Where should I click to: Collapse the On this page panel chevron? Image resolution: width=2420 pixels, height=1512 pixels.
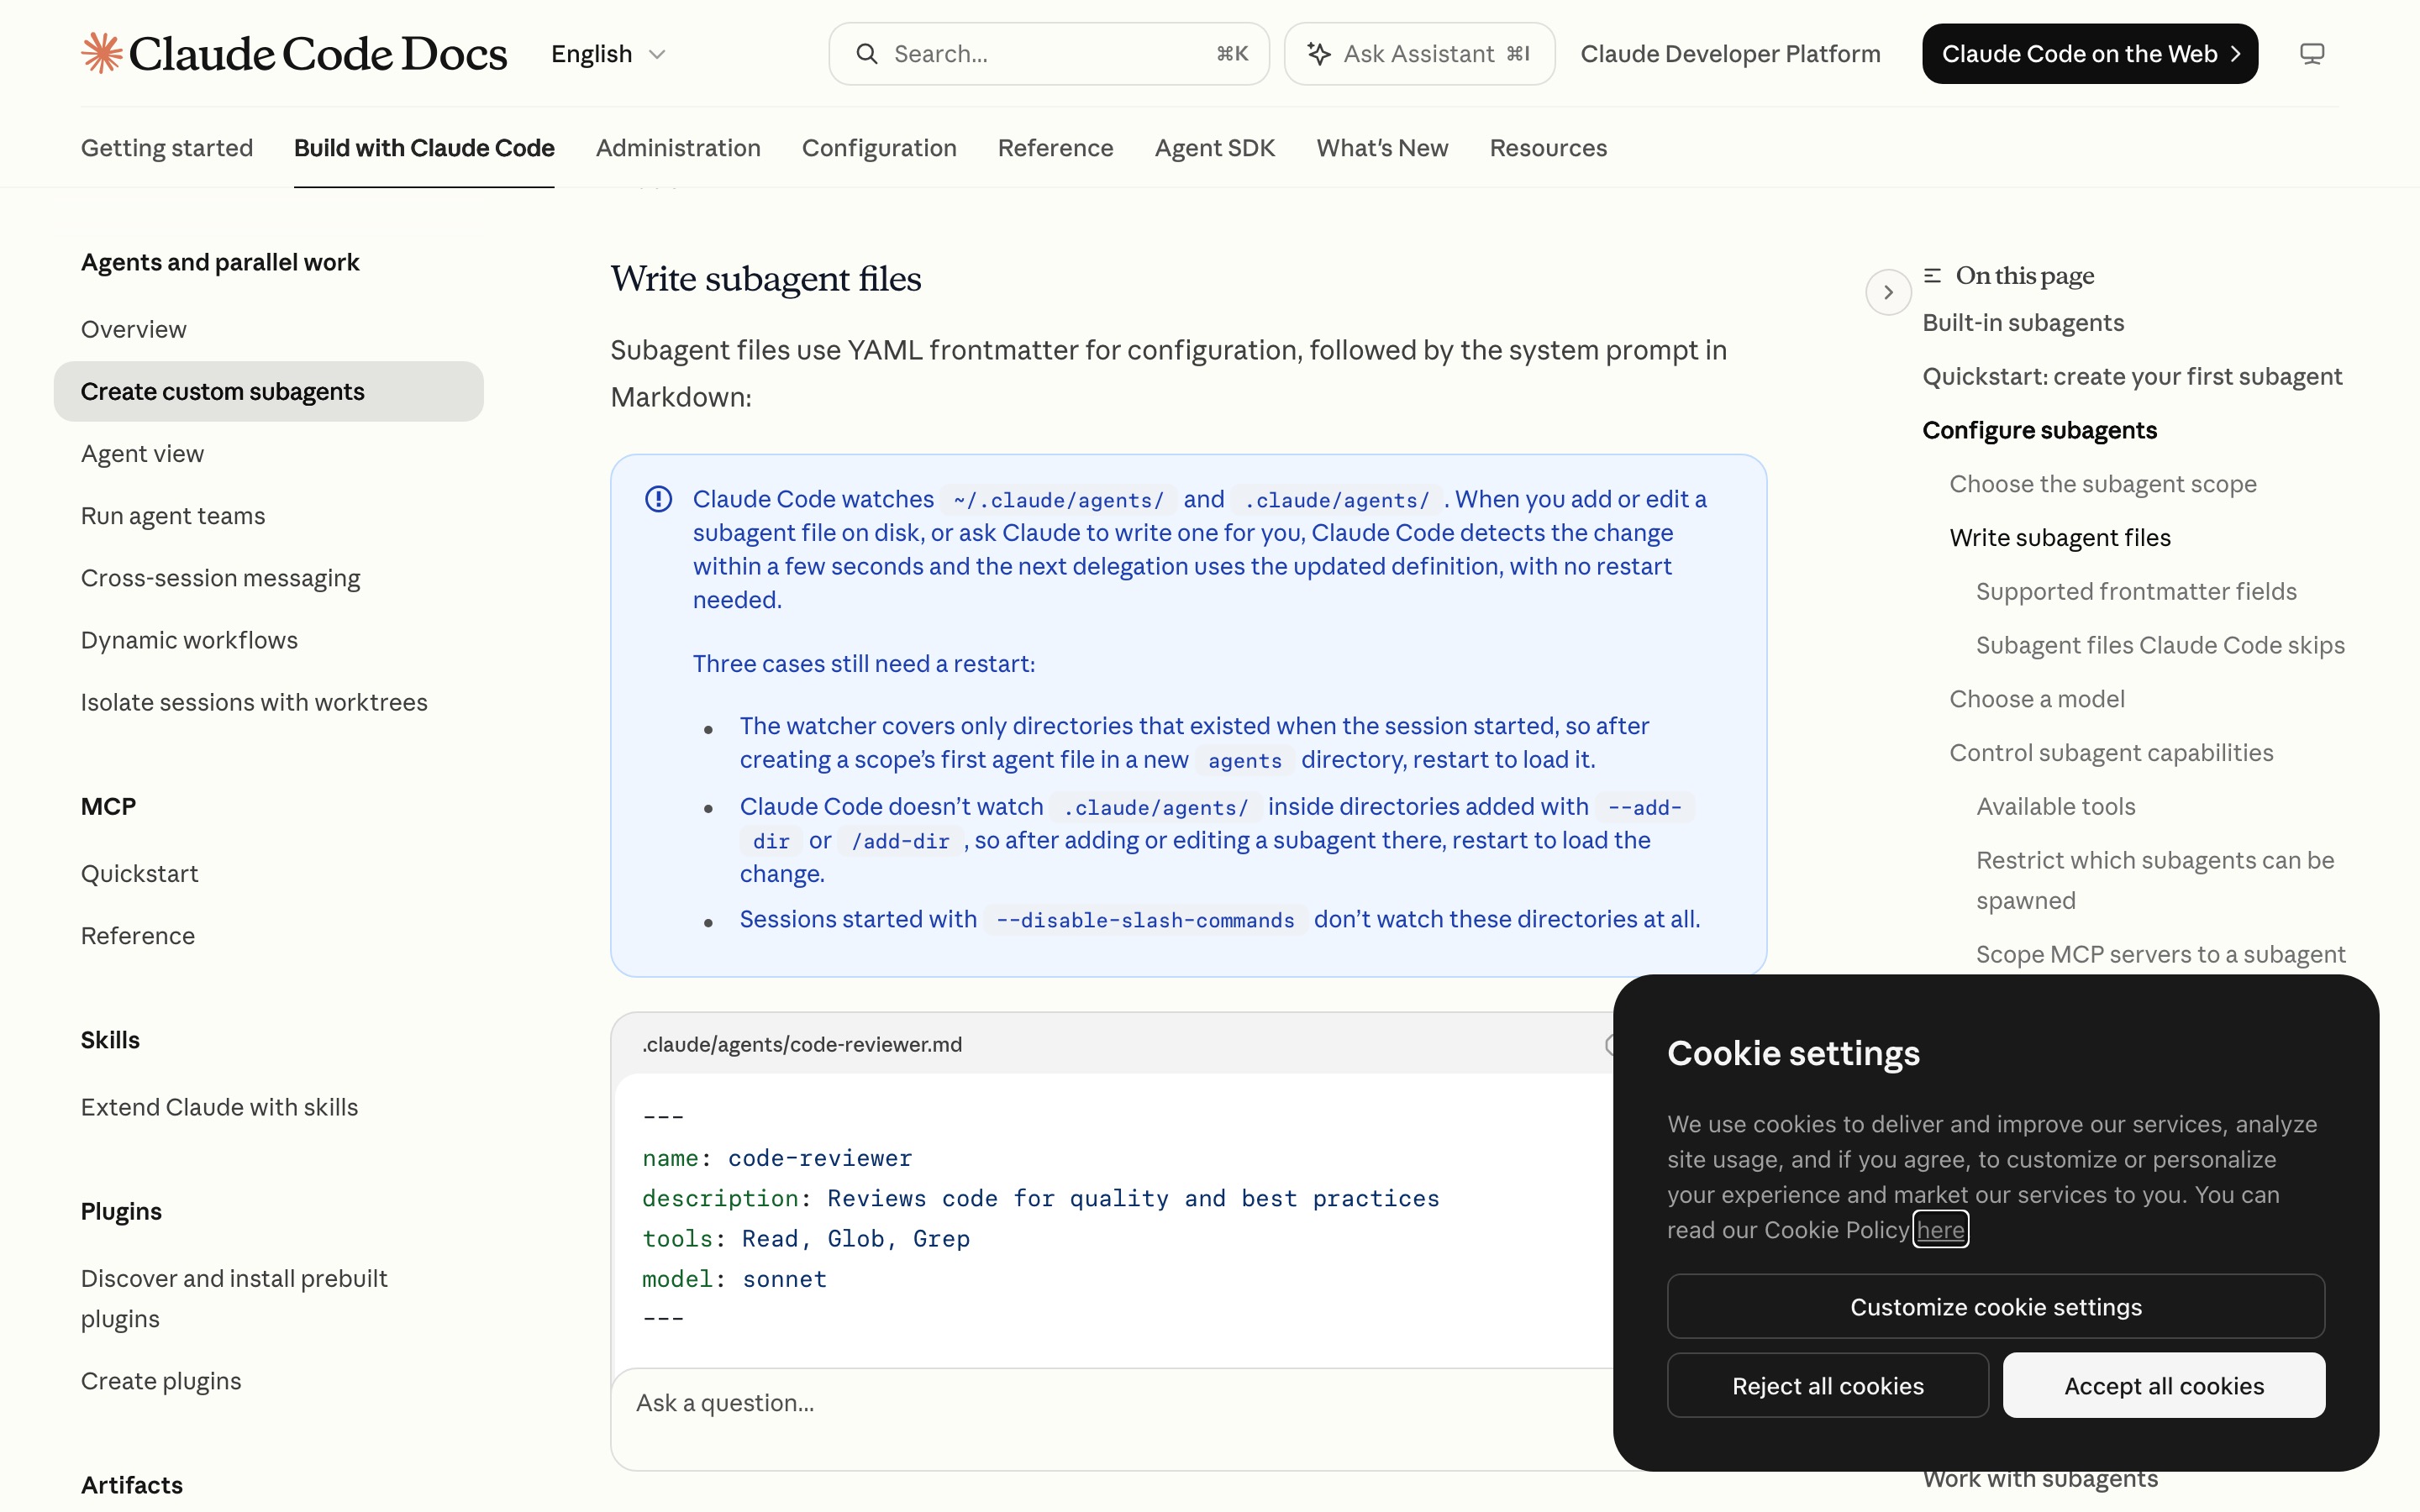point(1888,292)
